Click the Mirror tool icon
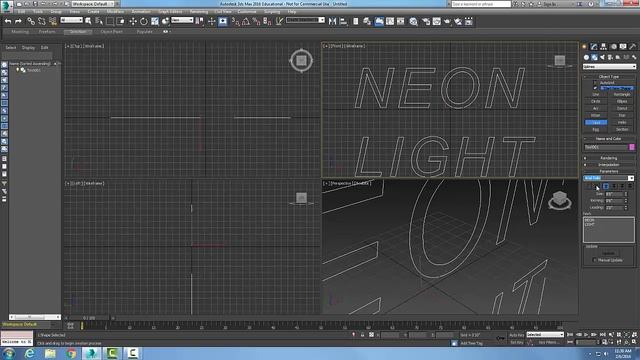This screenshot has width=640, height=360. click(332, 21)
